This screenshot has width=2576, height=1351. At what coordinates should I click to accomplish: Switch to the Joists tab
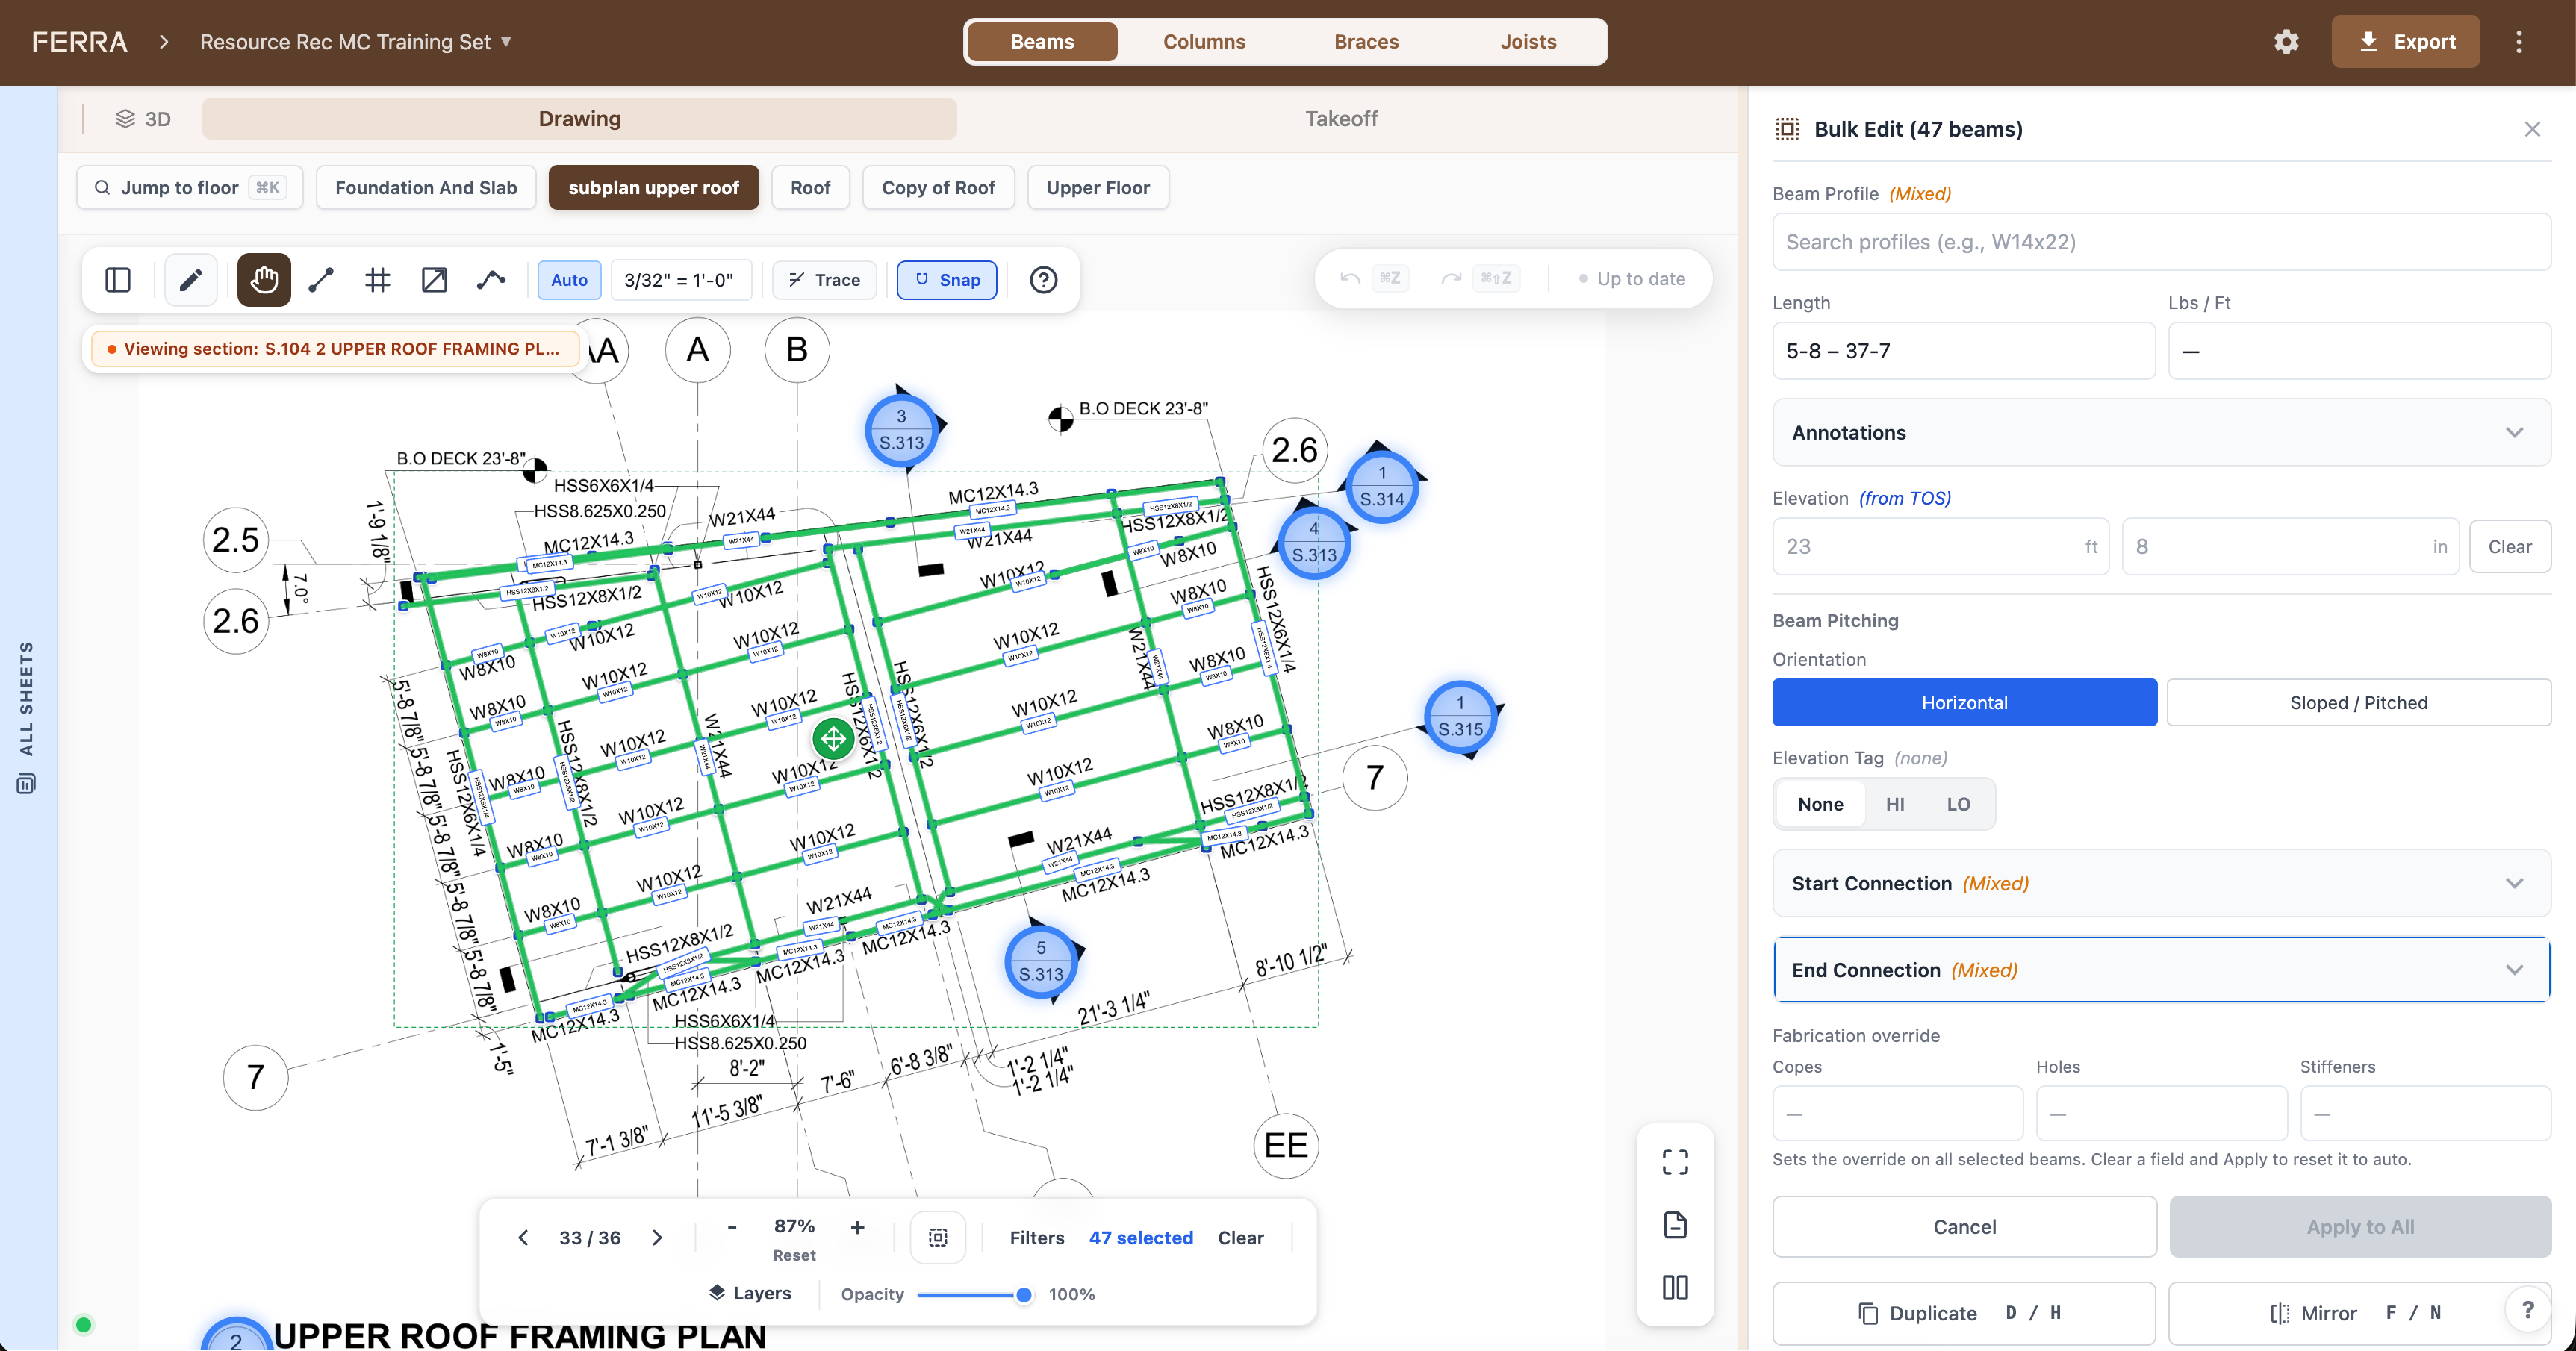pyautogui.click(x=1528, y=42)
